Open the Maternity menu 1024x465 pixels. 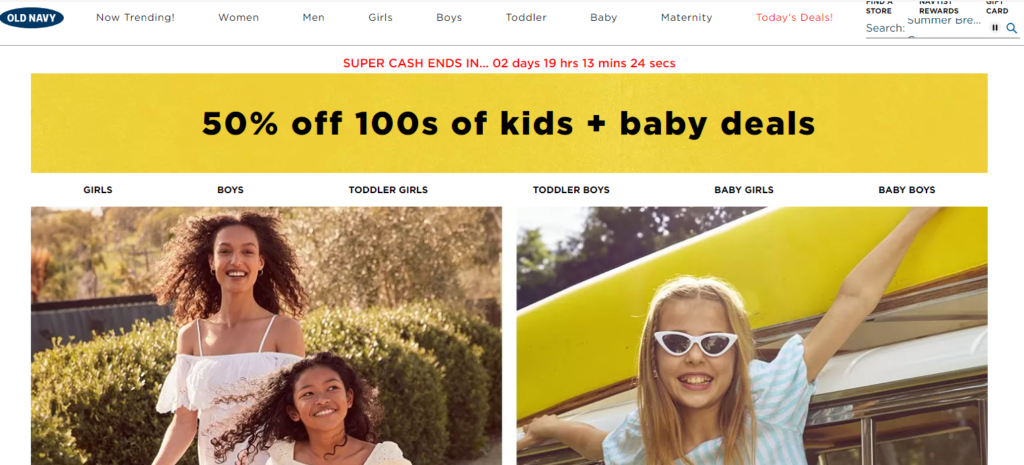(686, 18)
